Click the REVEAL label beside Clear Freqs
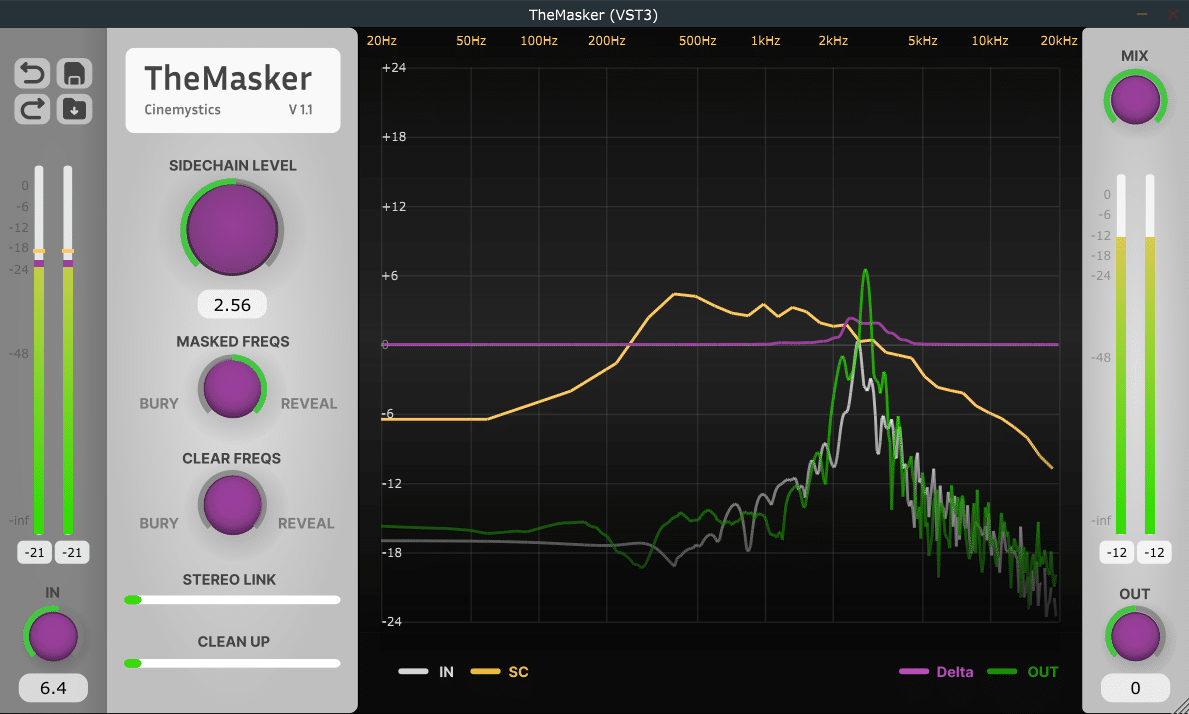 coord(306,523)
